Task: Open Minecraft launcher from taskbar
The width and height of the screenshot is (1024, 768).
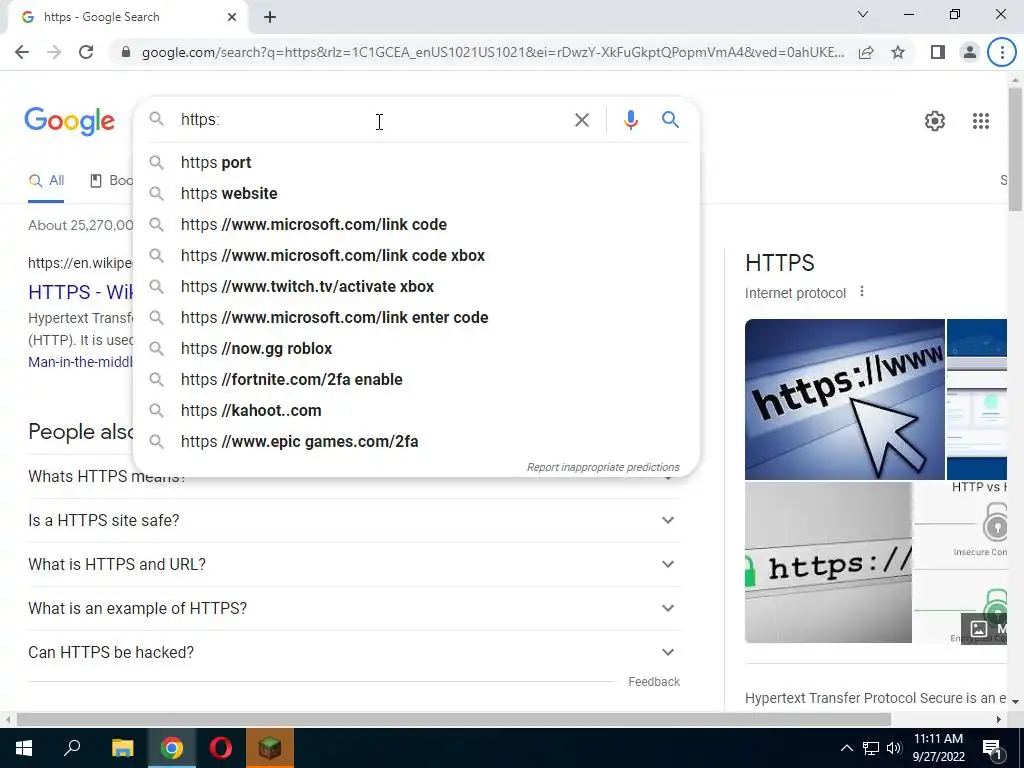Action: (x=270, y=748)
